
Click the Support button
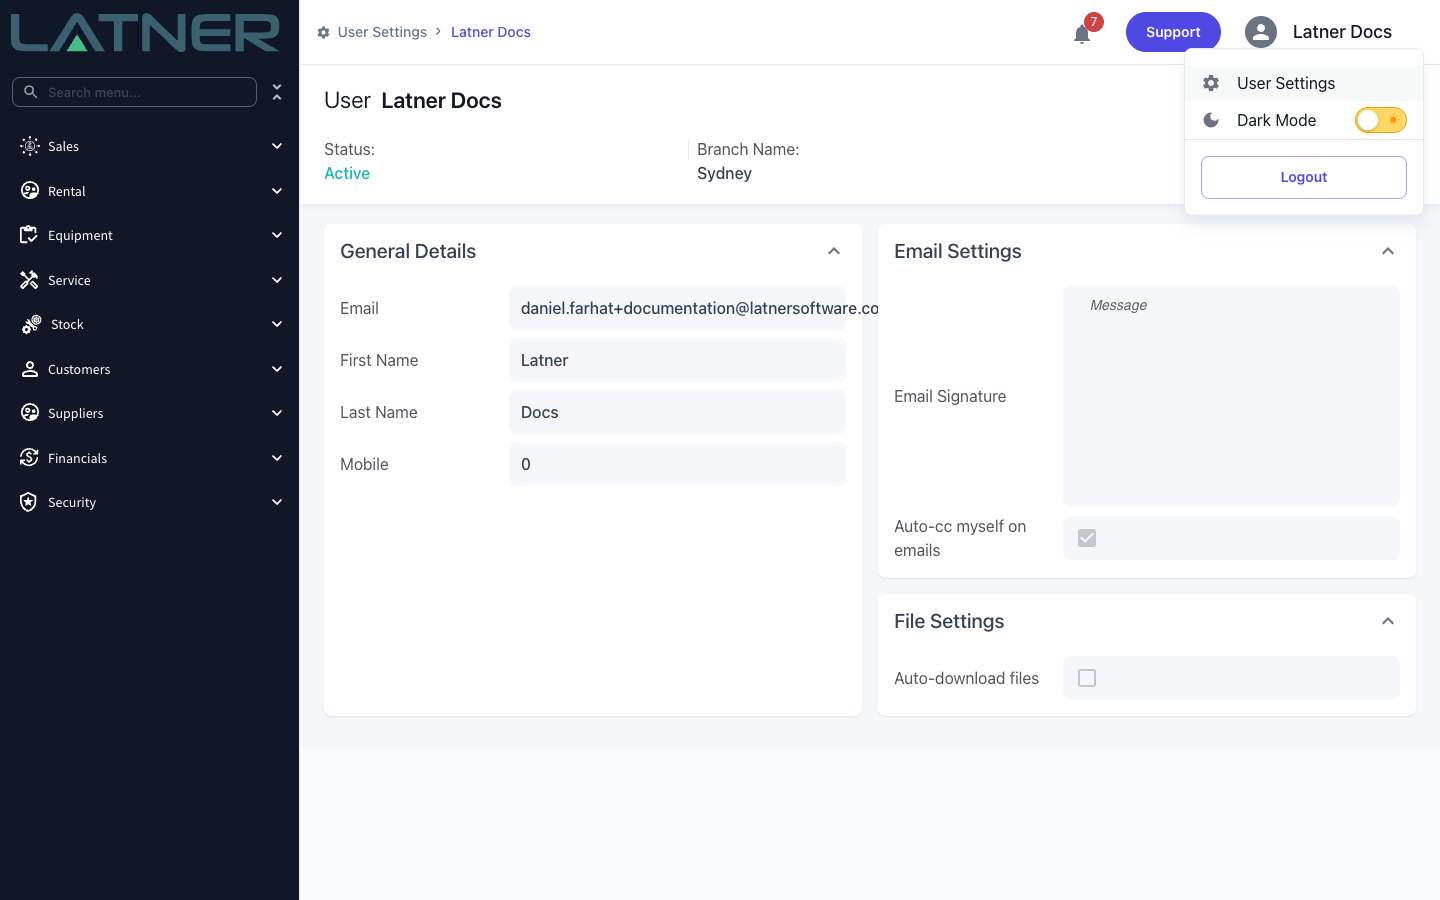(x=1173, y=32)
